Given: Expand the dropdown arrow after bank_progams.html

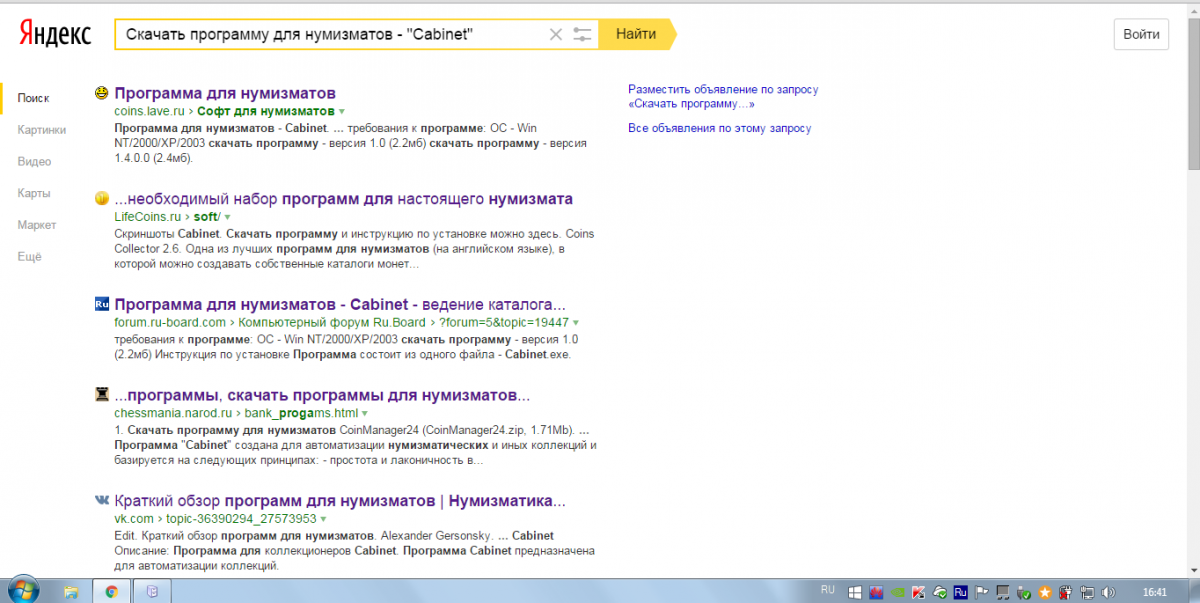Looking at the screenshot, I should pyautogui.click(x=365, y=412).
